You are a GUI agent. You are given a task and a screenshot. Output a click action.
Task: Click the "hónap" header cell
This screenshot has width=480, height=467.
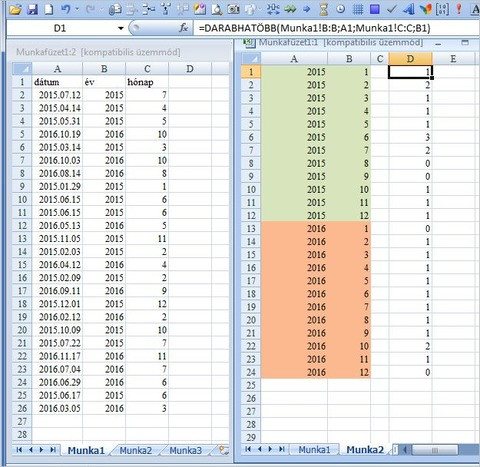click(147, 82)
